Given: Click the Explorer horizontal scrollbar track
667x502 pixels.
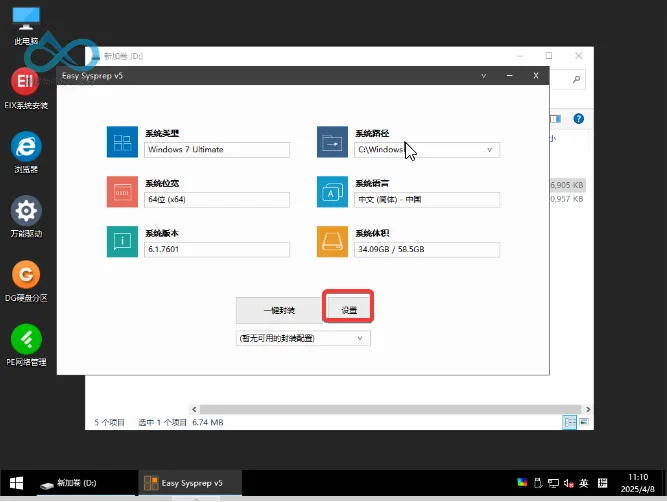Looking at the screenshot, I should click(391, 409).
